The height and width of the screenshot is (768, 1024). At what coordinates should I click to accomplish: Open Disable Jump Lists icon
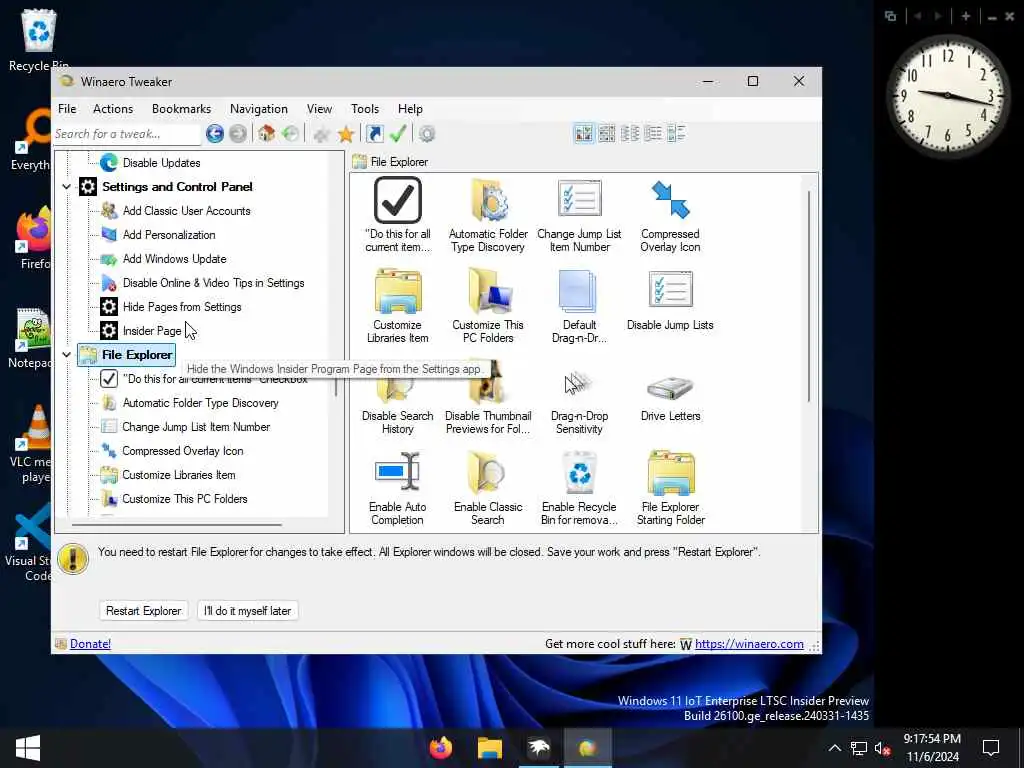pyautogui.click(x=670, y=299)
